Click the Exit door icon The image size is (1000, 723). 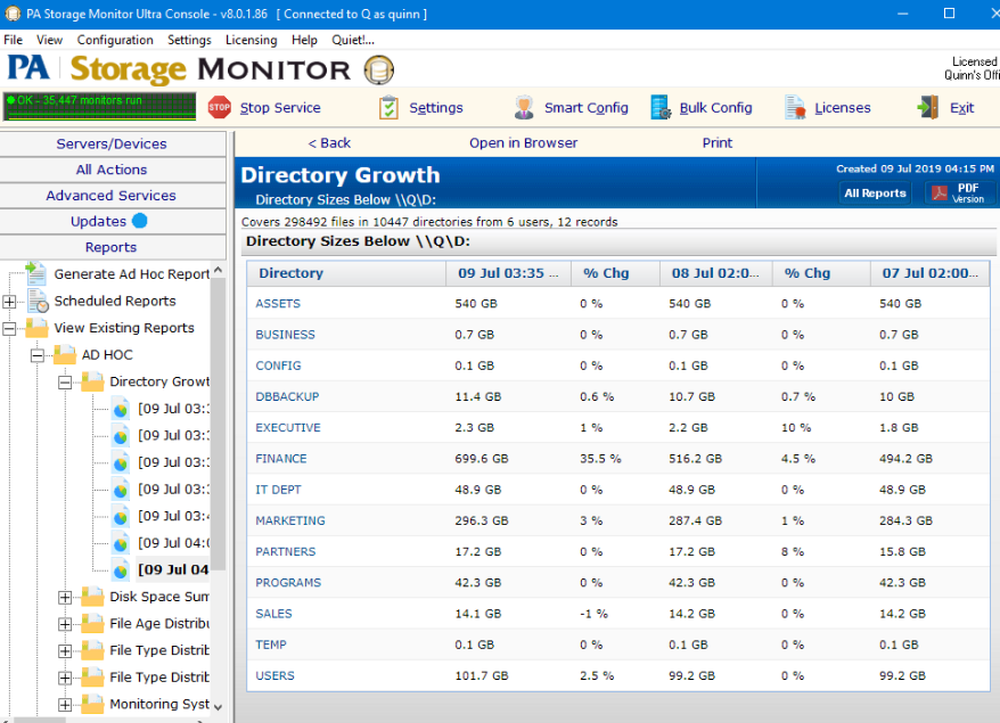(928, 107)
